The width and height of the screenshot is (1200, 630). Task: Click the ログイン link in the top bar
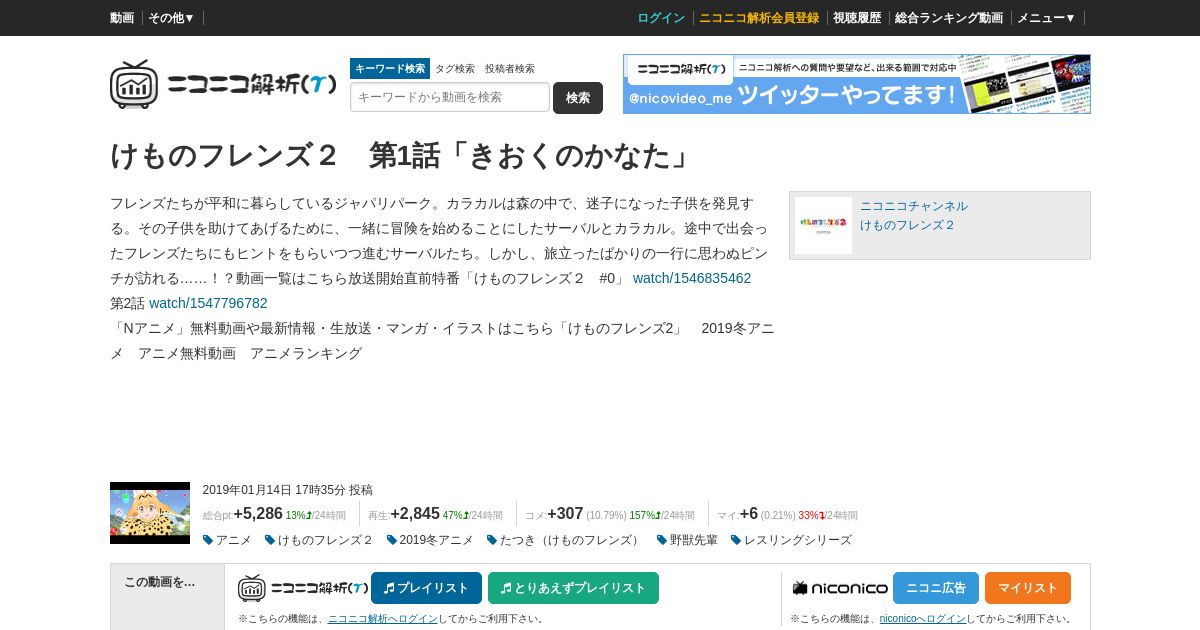click(x=661, y=18)
